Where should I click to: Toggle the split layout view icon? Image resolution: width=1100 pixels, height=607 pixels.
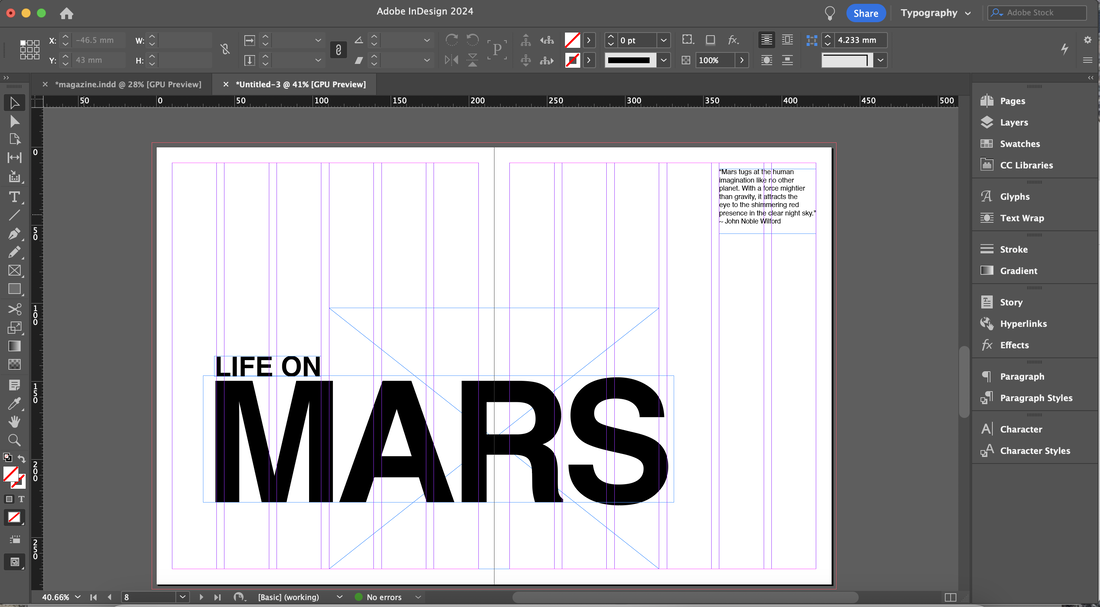pyautogui.click(x=950, y=597)
